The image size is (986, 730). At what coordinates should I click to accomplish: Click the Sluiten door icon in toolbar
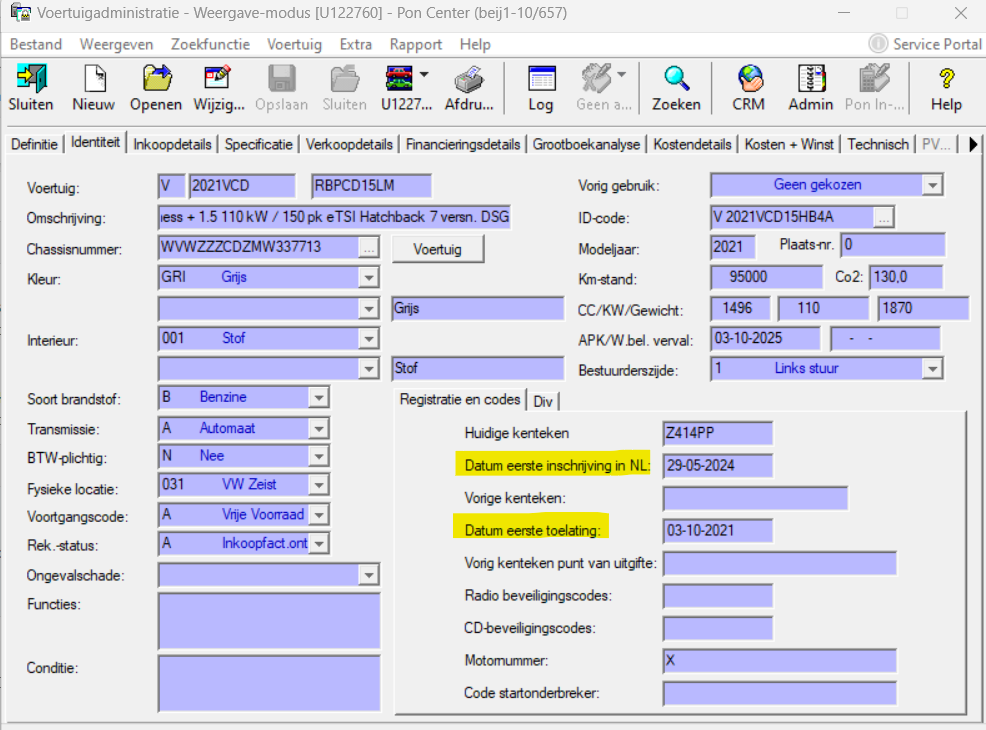coord(31,79)
